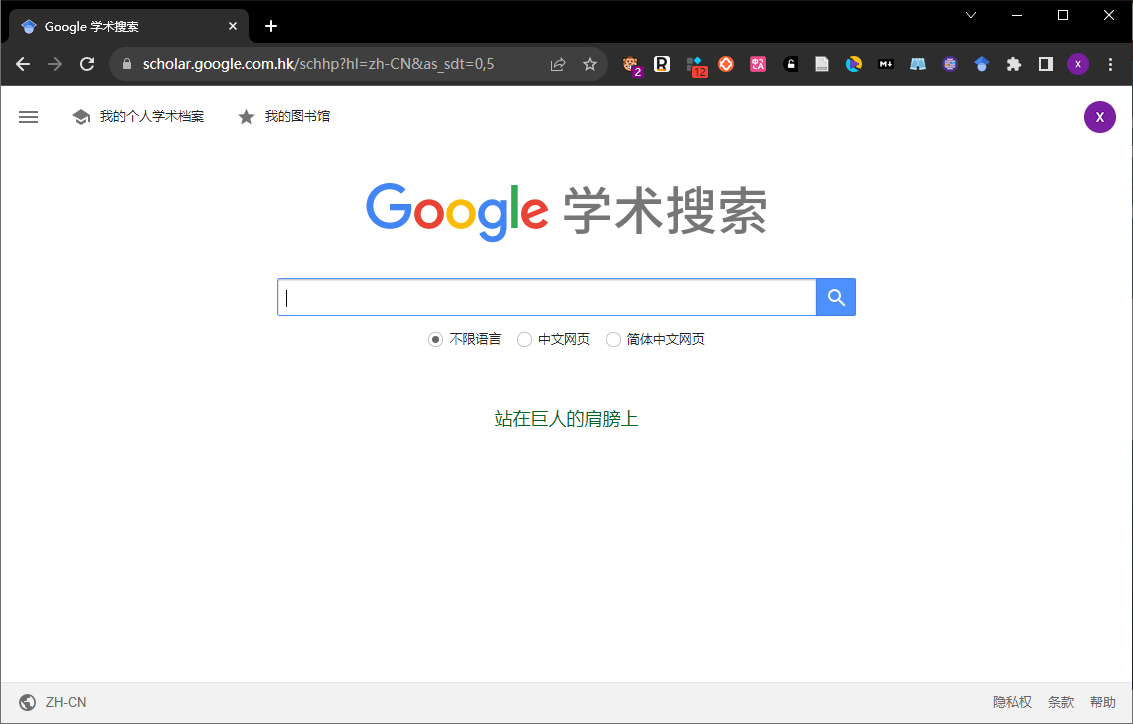
Task: Open the Chrome tab search chevron
Action: tap(971, 15)
